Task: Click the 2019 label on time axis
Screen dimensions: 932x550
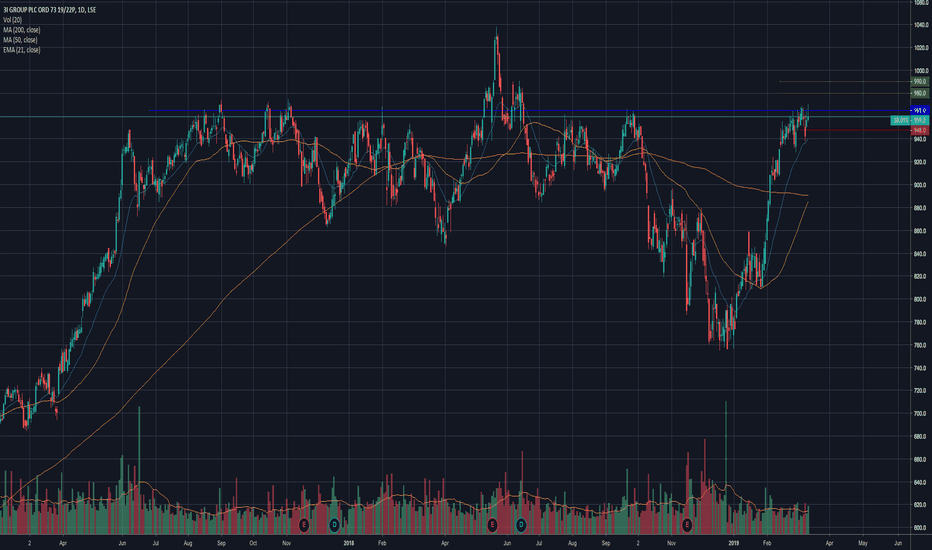Action: [733, 543]
